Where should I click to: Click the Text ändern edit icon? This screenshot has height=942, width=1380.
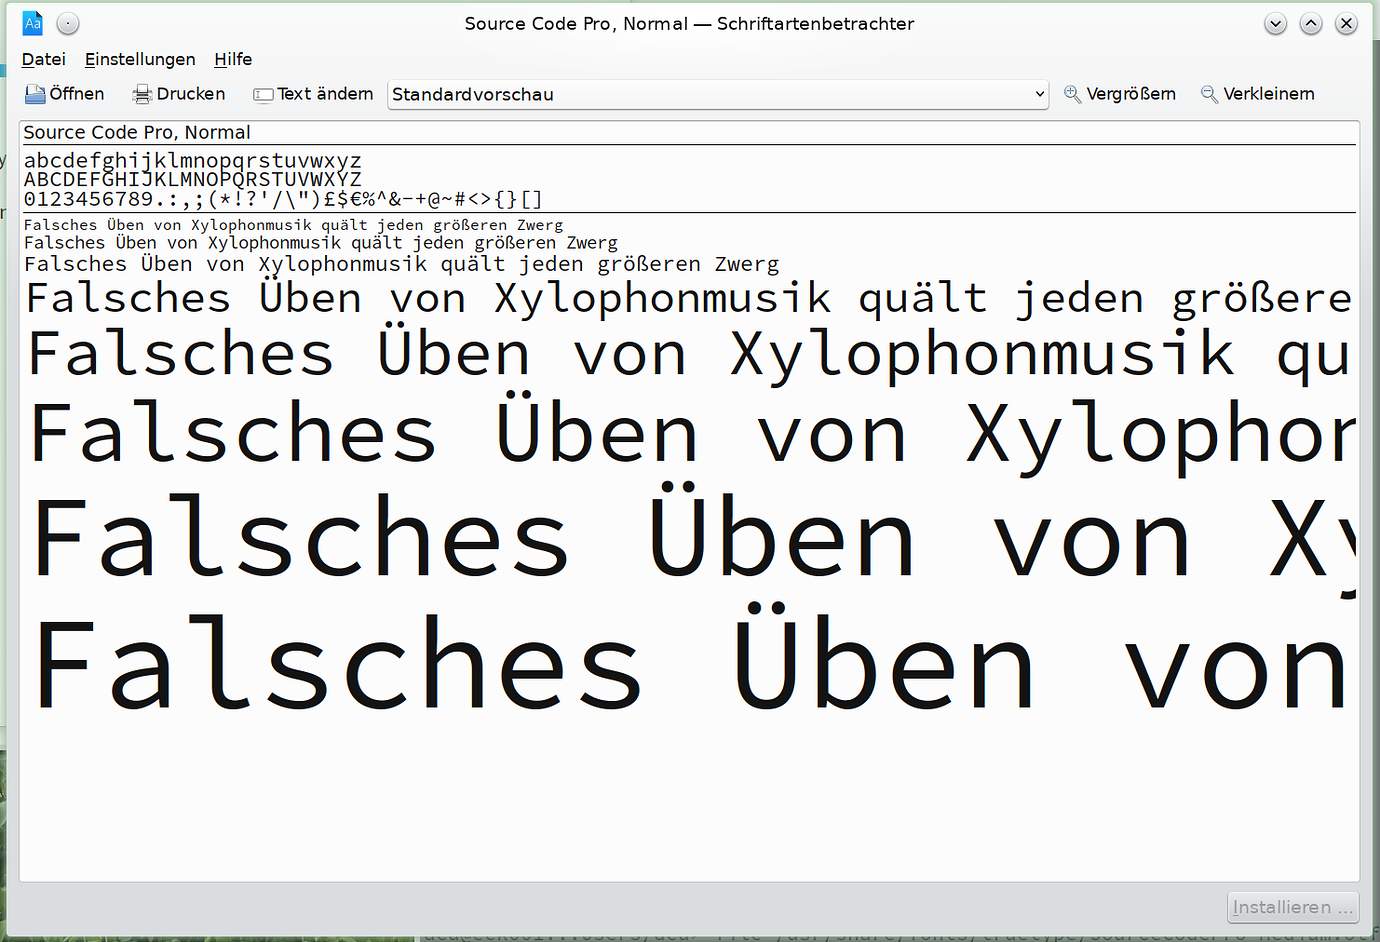pos(262,94)
